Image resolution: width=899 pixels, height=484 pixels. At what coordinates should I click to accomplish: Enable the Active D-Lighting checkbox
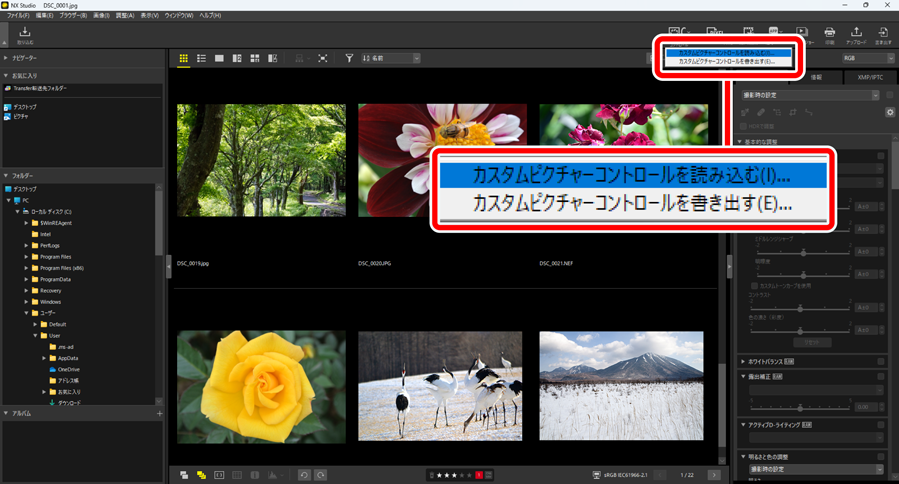point(881,425)
